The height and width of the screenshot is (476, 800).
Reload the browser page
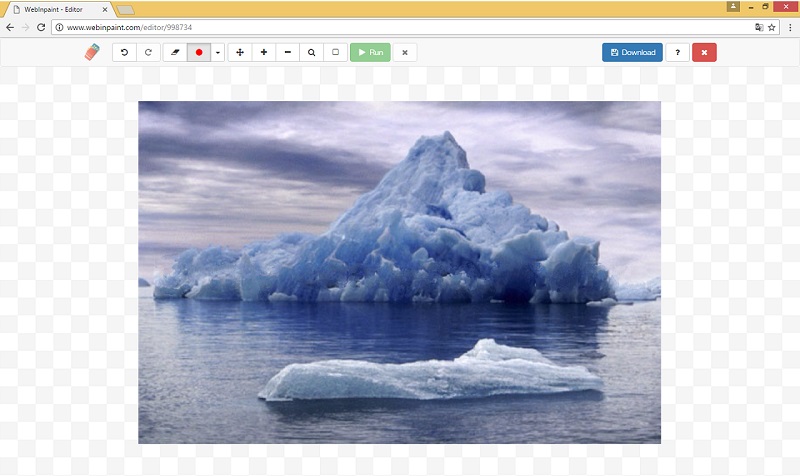(41, 28)
